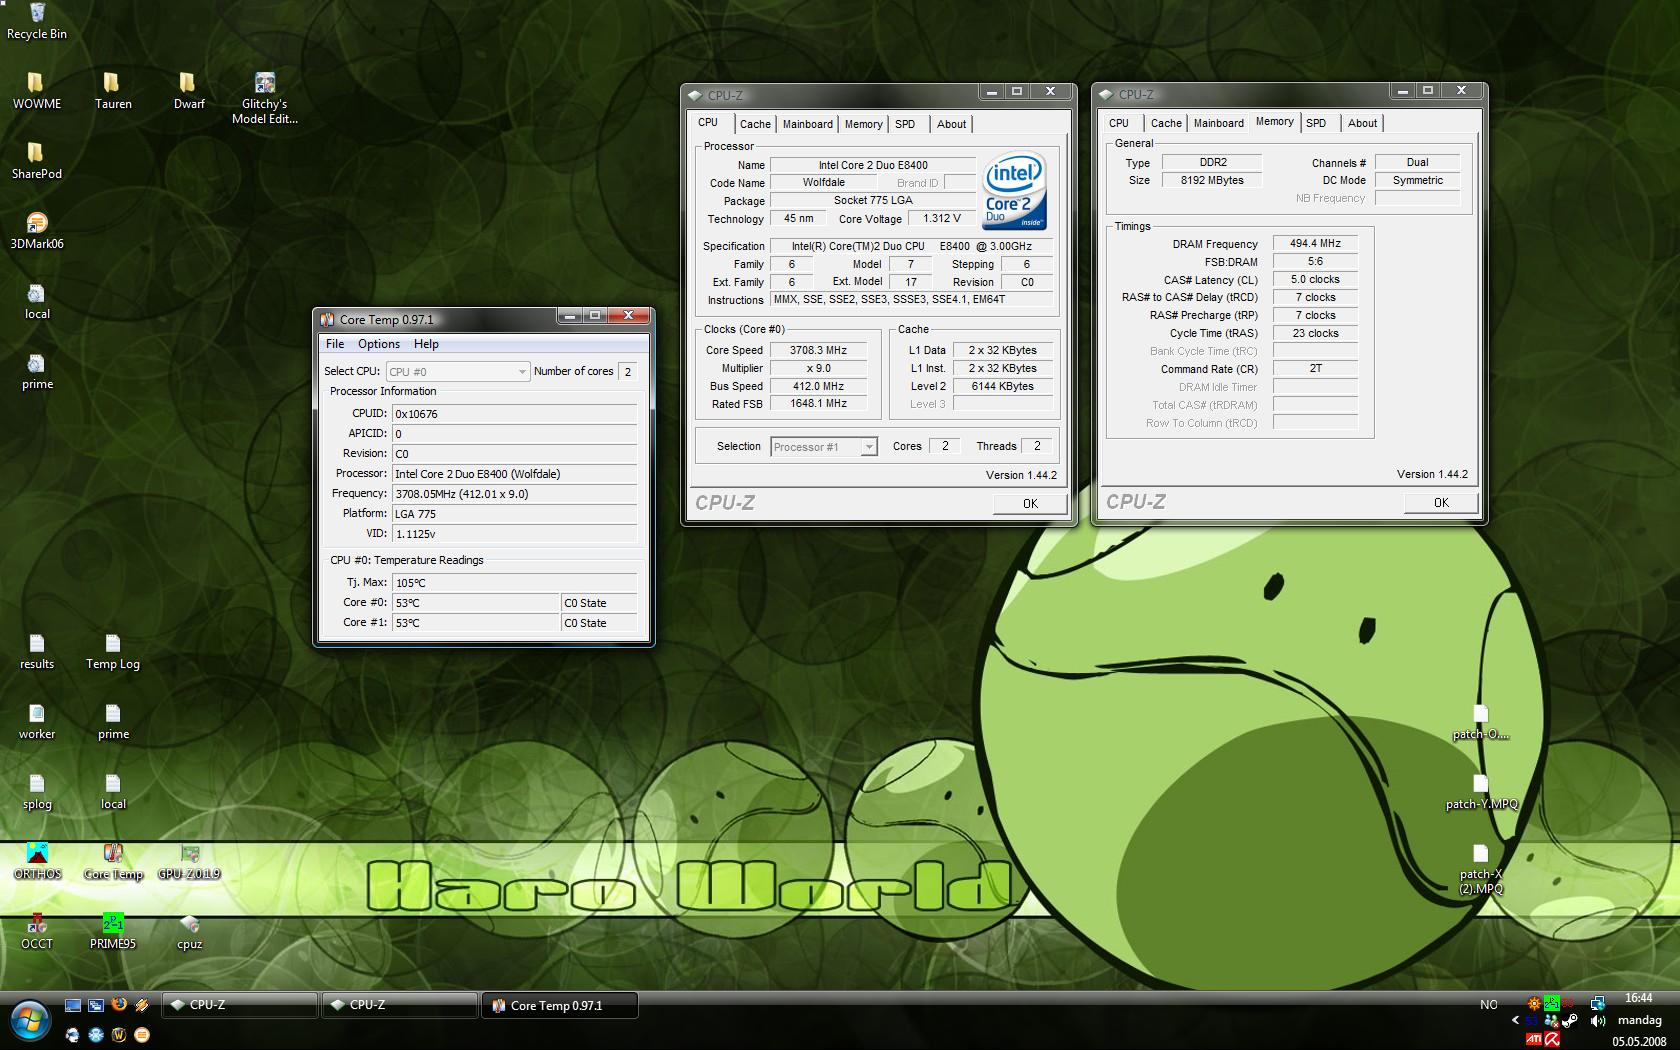Switch to Cache tab in left CPU-Z
This screenshot has height=1050, width=1680.
(755, 124)
